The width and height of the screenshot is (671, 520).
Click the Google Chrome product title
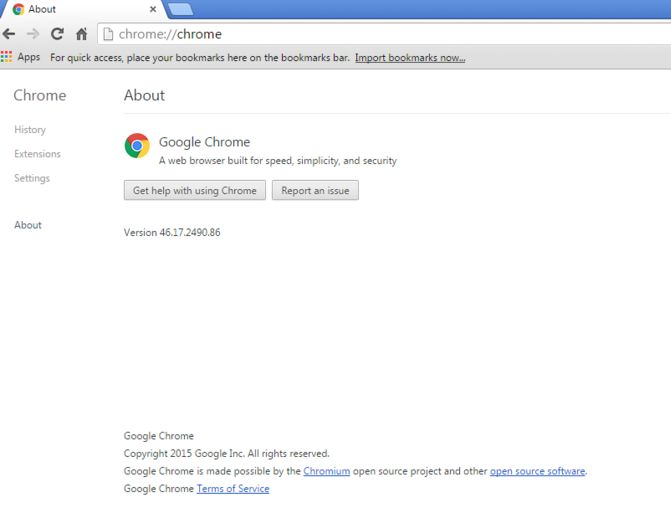tap(205, 142)
